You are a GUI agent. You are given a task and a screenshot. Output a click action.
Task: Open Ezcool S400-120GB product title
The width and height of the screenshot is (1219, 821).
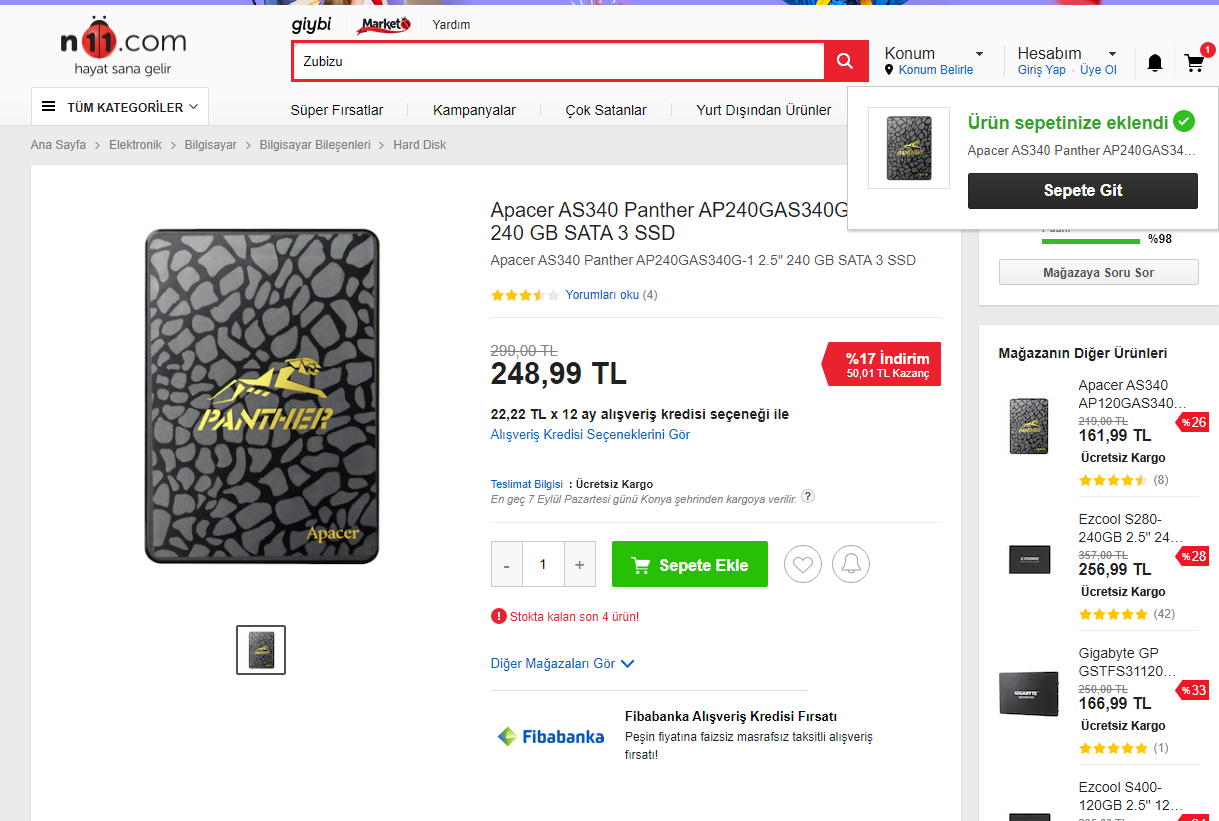click(1130, 796)
